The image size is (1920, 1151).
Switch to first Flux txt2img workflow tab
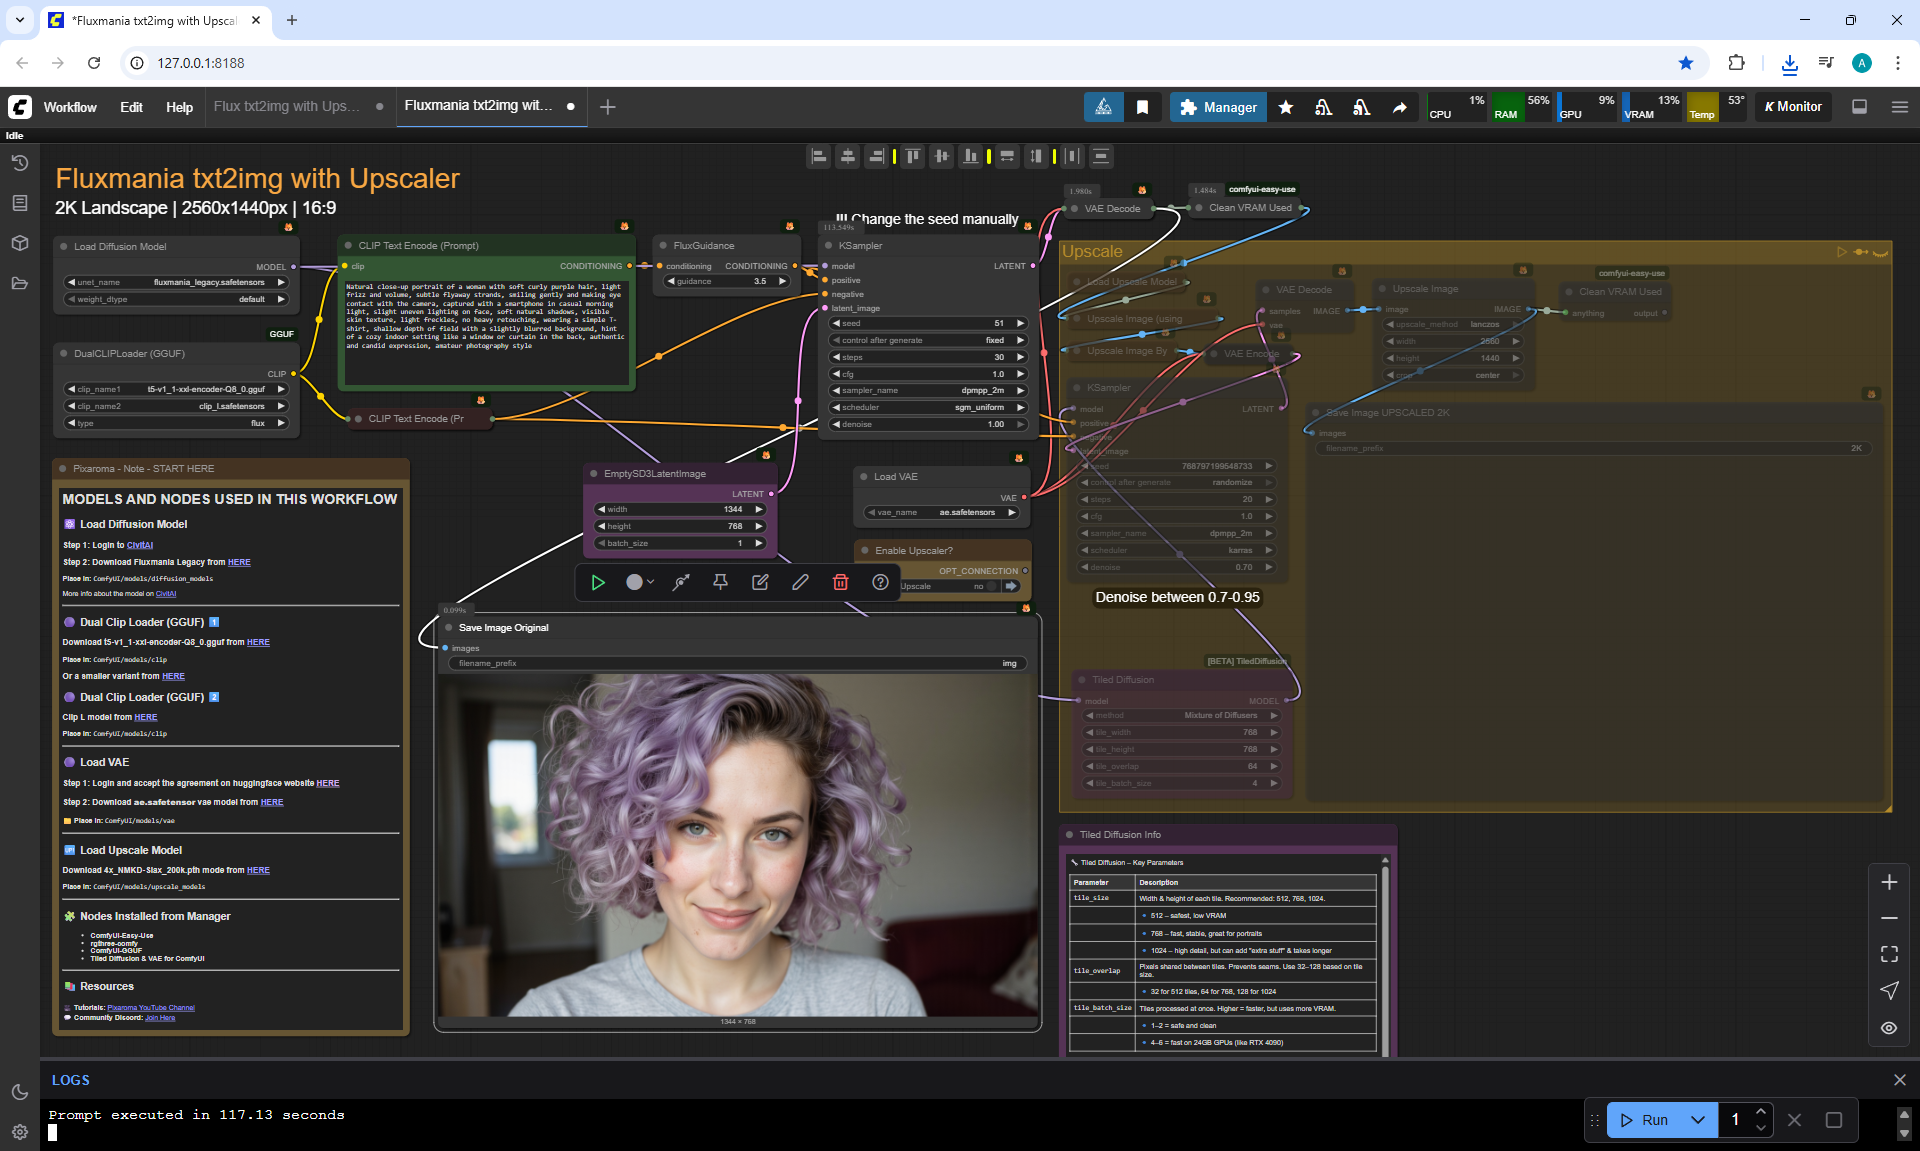pos(286,107)
